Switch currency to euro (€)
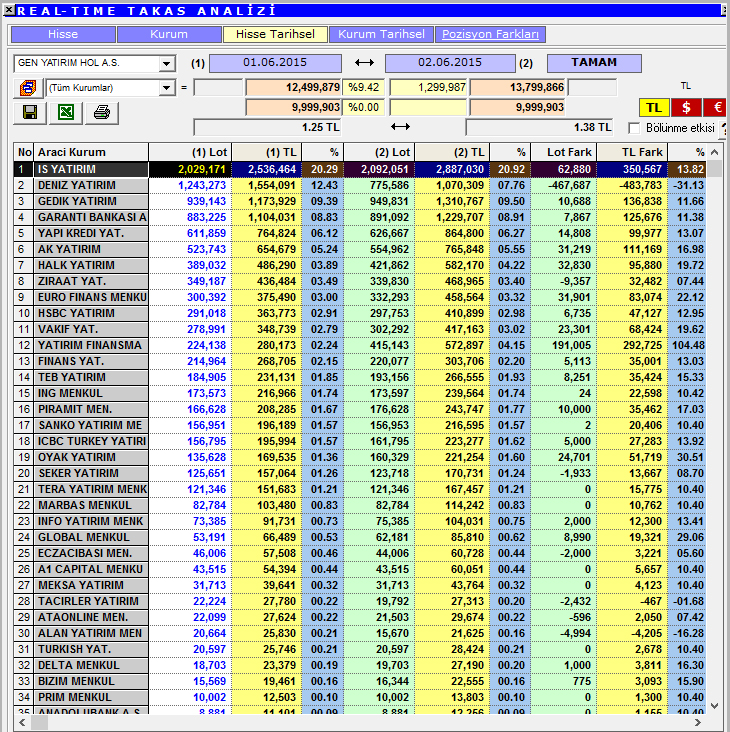 click(x=717, y=108)
